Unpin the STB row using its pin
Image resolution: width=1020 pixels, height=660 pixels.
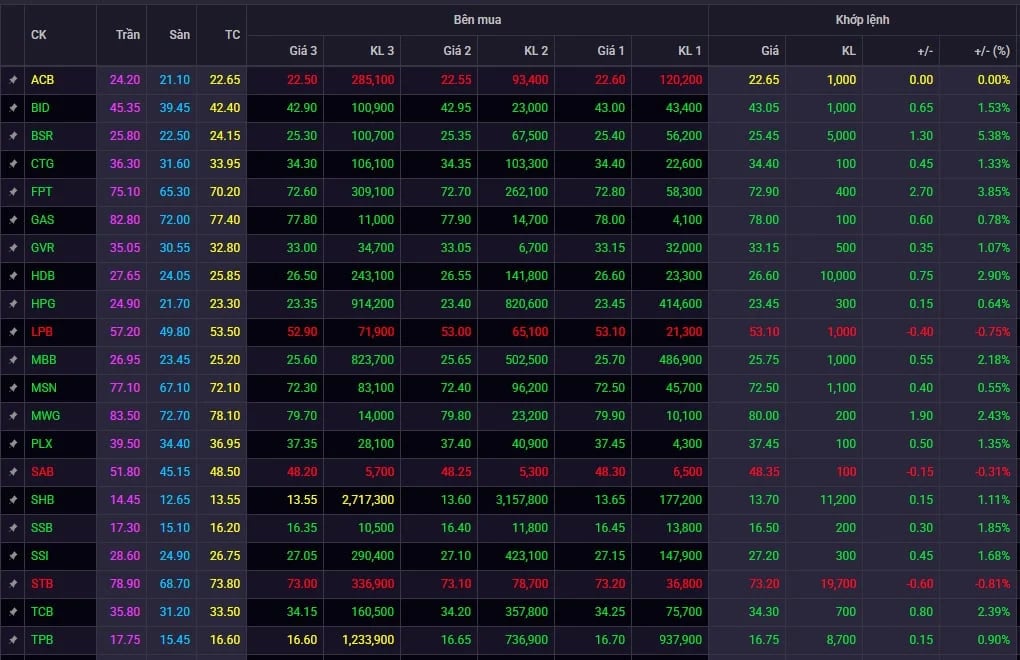[x=13, y=584]
